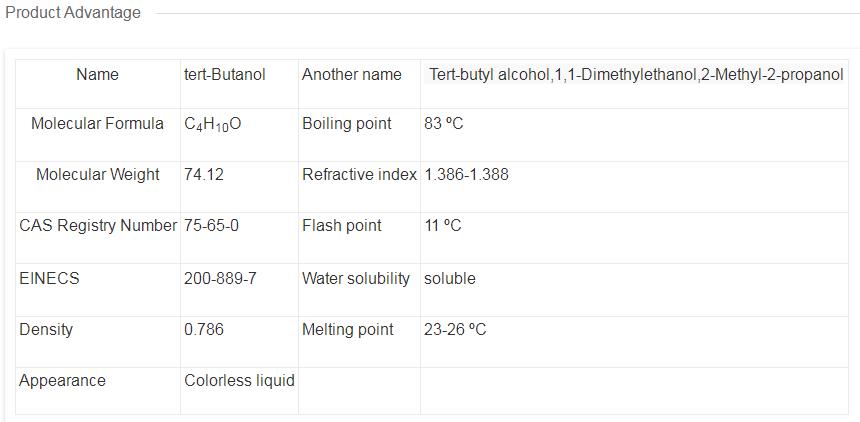Select the 83 ºC boiling point value
This screenshot has width=860, height=422.
(444, 124)
